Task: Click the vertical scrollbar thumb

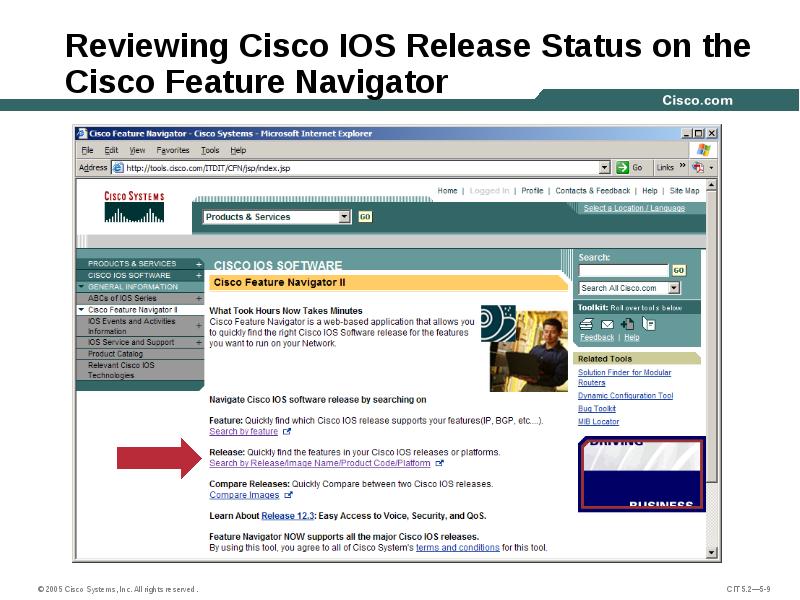Action: [x=712, y=337]
